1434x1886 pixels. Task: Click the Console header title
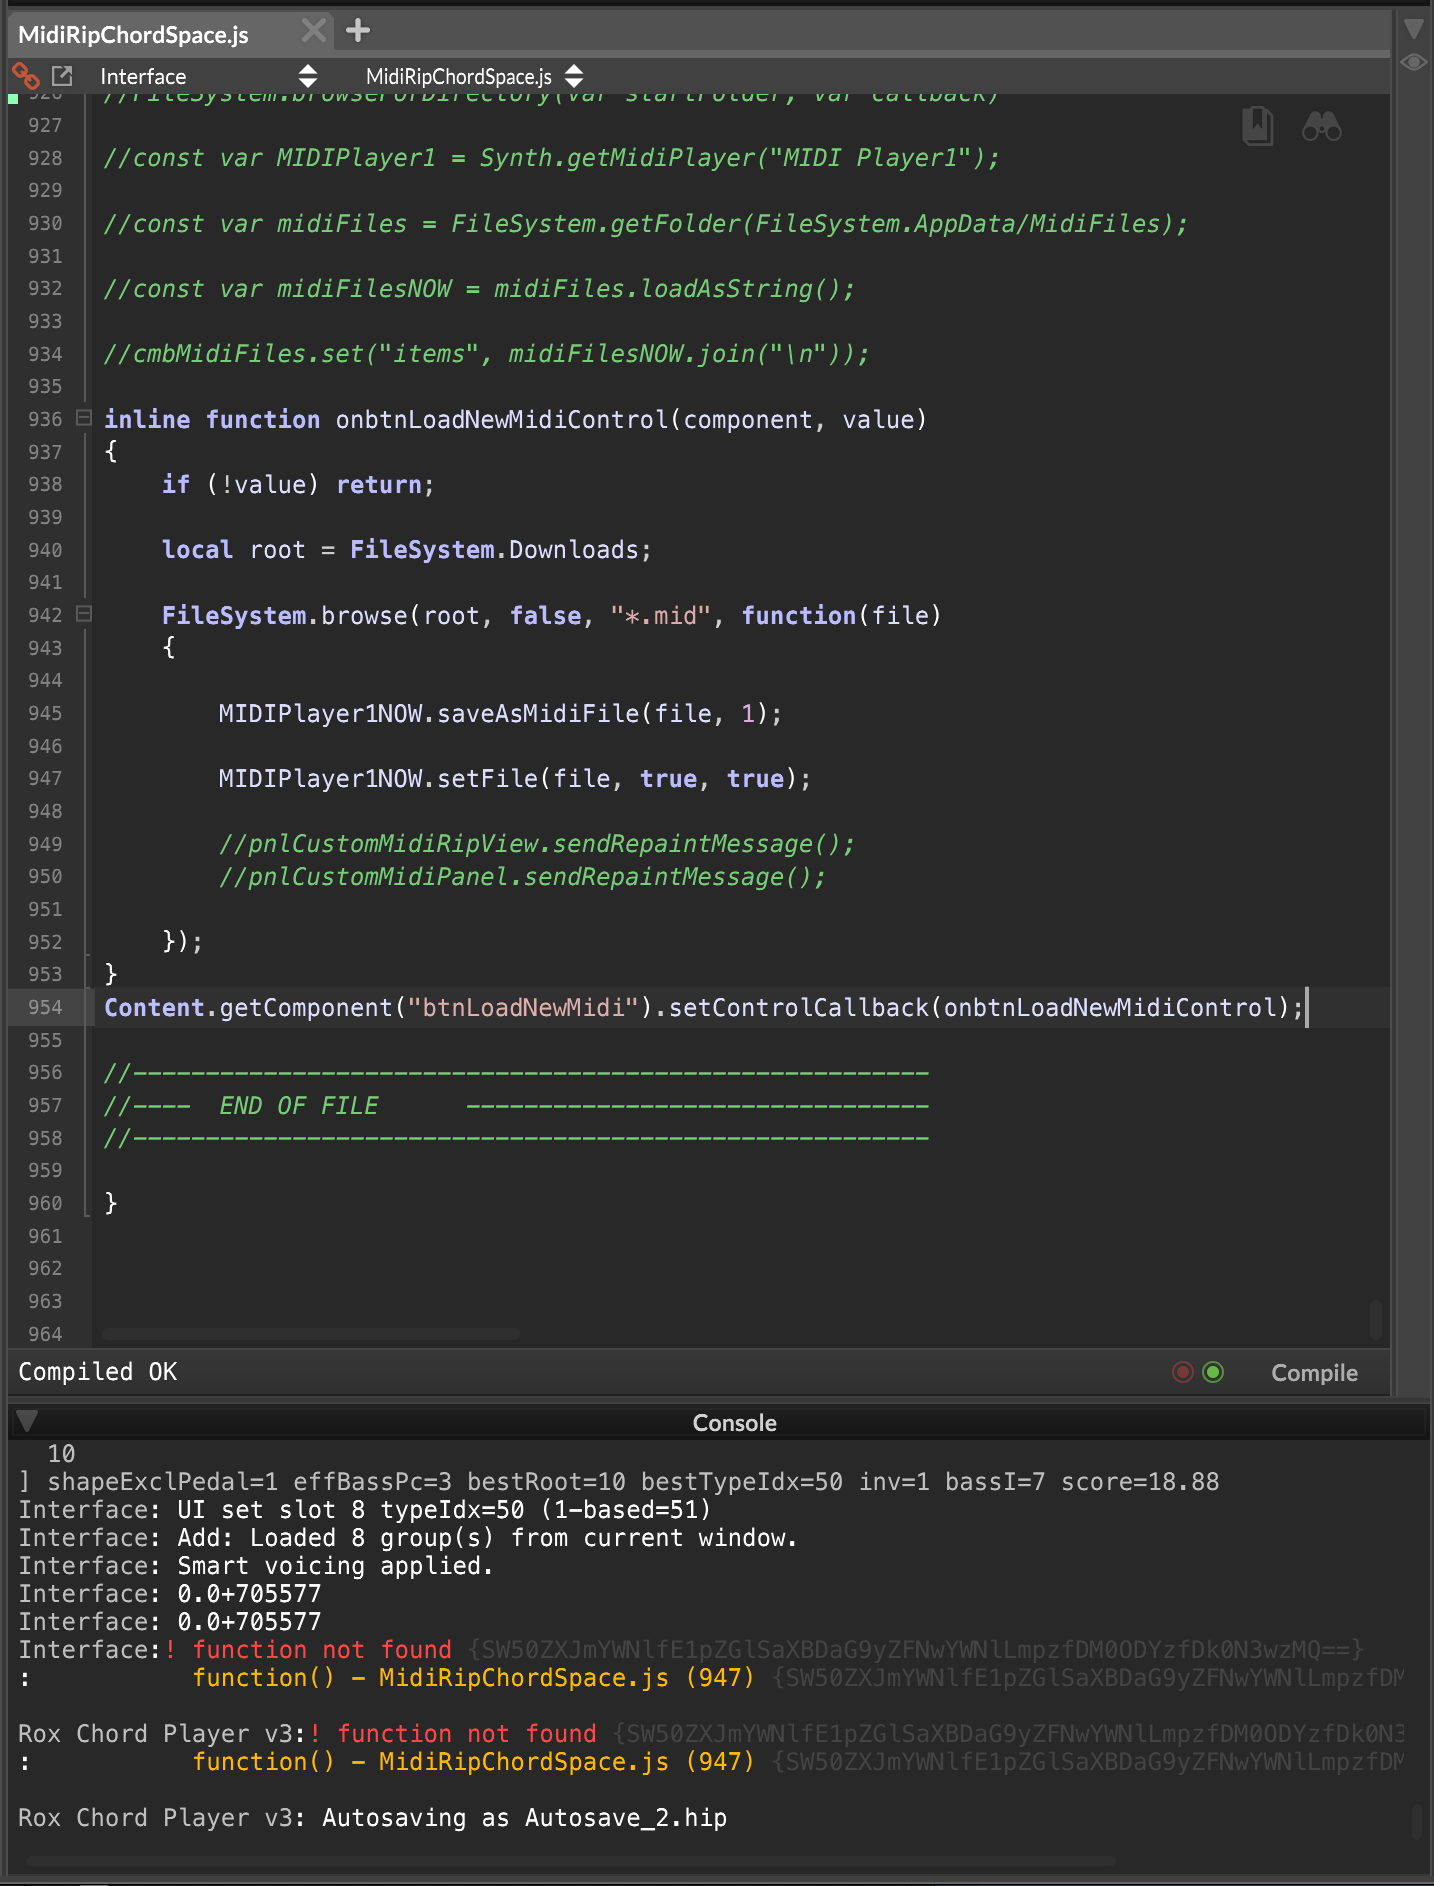point(735,1422)
